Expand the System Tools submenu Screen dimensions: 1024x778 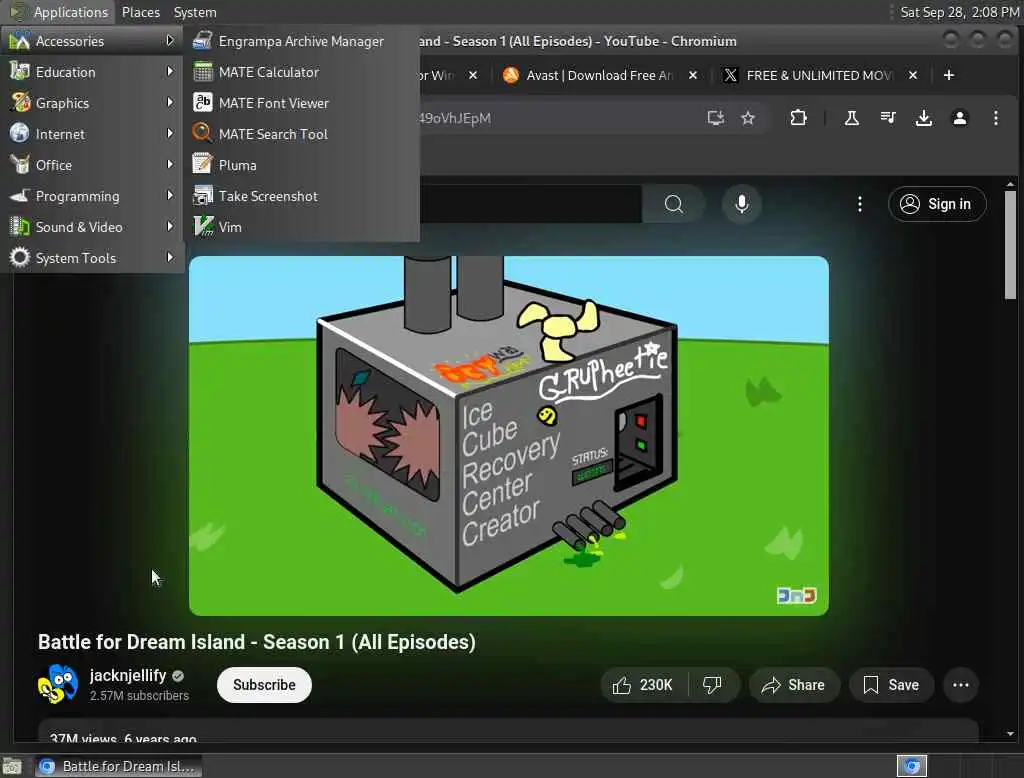point(91,258)
